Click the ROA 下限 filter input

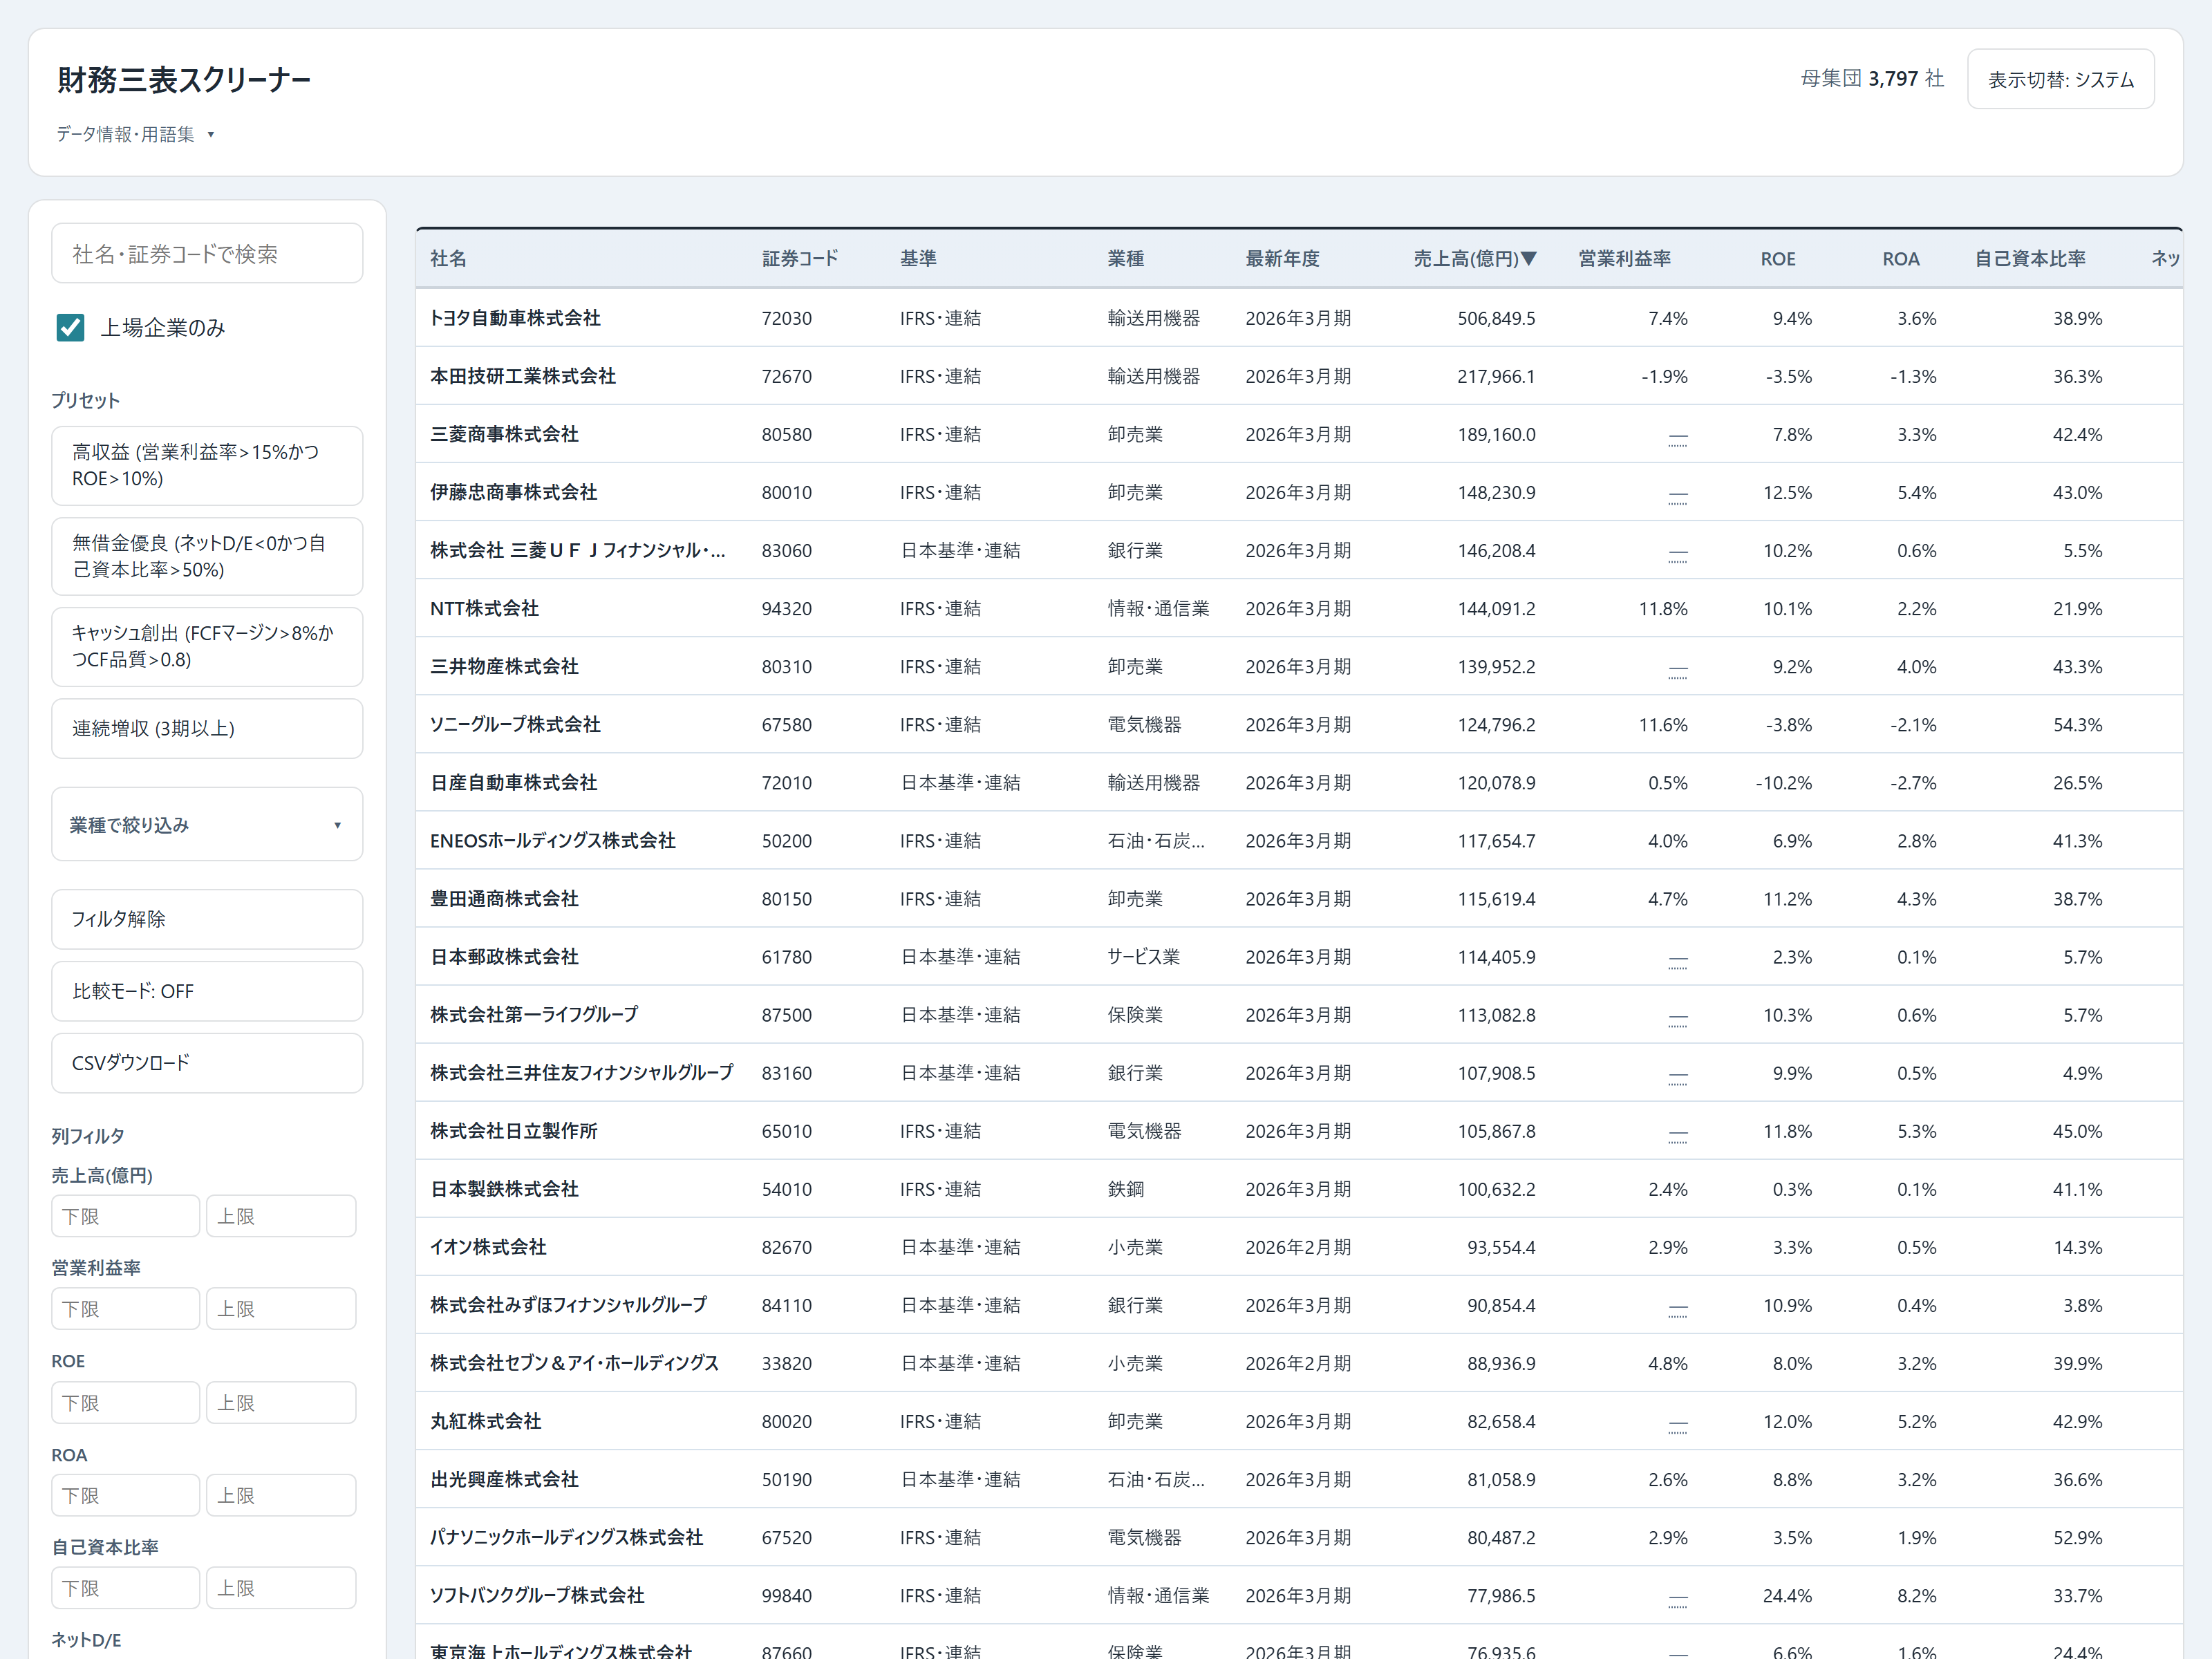[x=126, y=1496]
